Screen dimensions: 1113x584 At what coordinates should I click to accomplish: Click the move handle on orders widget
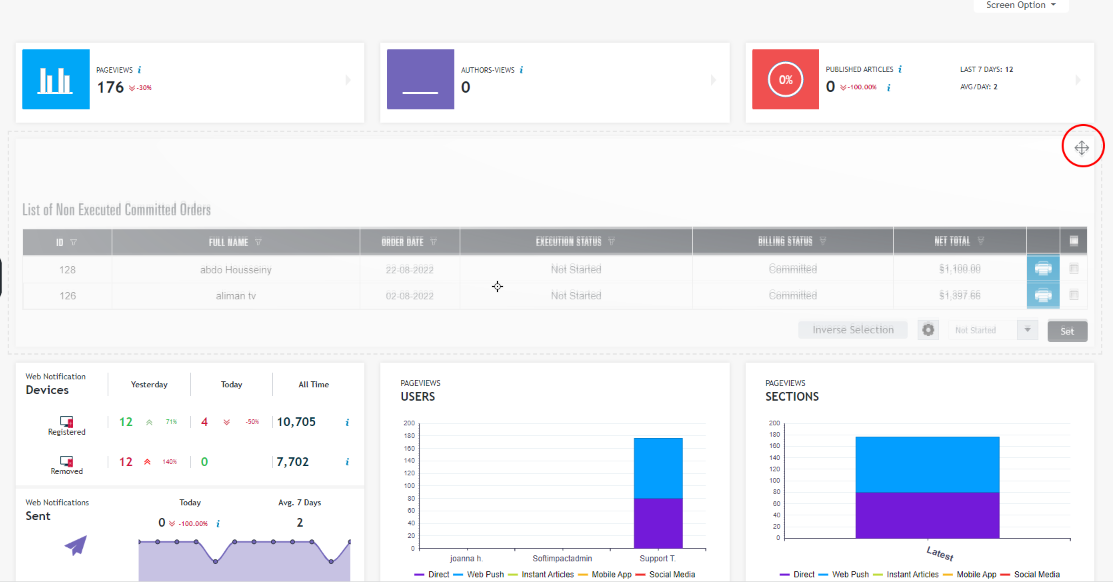pos(1082,148)
